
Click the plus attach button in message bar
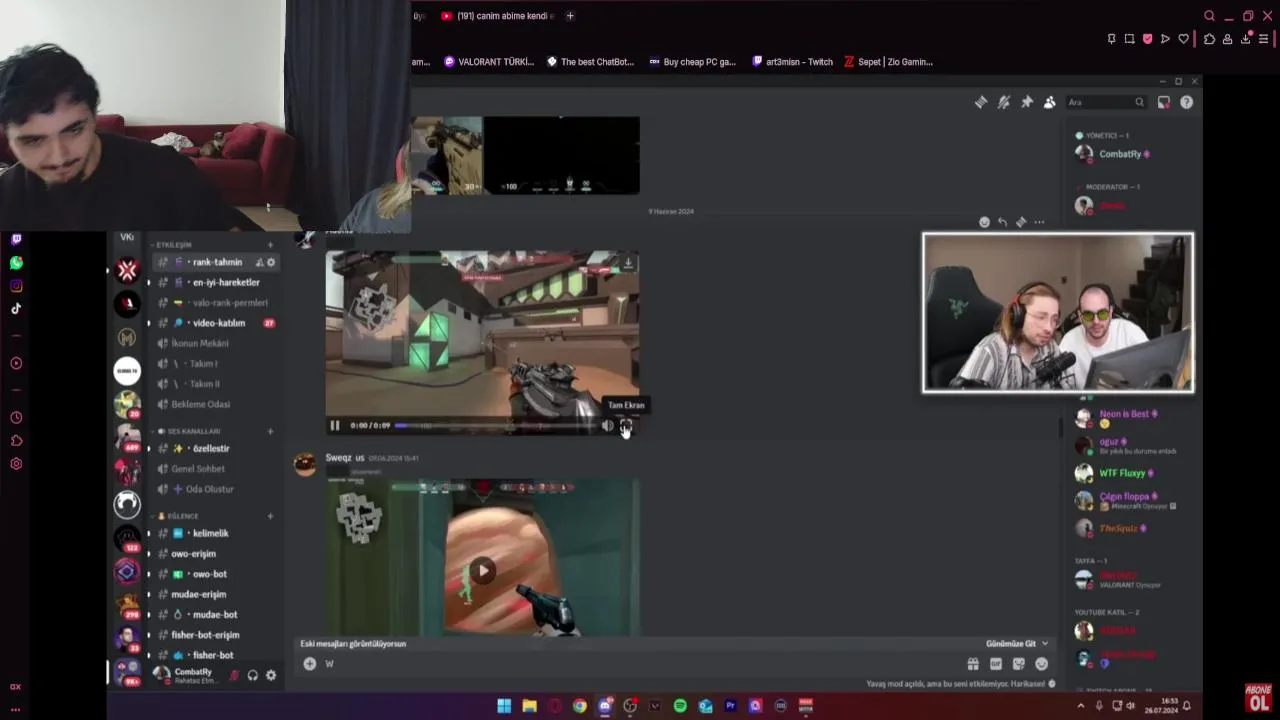310,664
